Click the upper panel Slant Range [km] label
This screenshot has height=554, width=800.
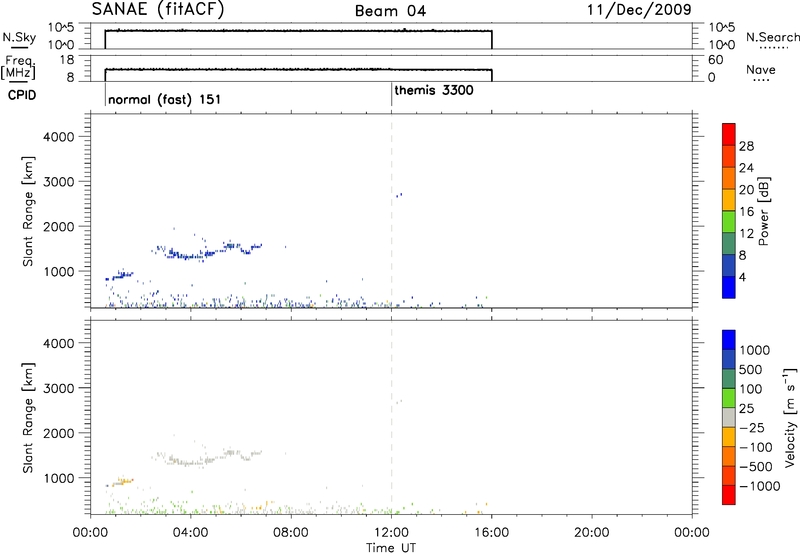[x=28, y=211]
